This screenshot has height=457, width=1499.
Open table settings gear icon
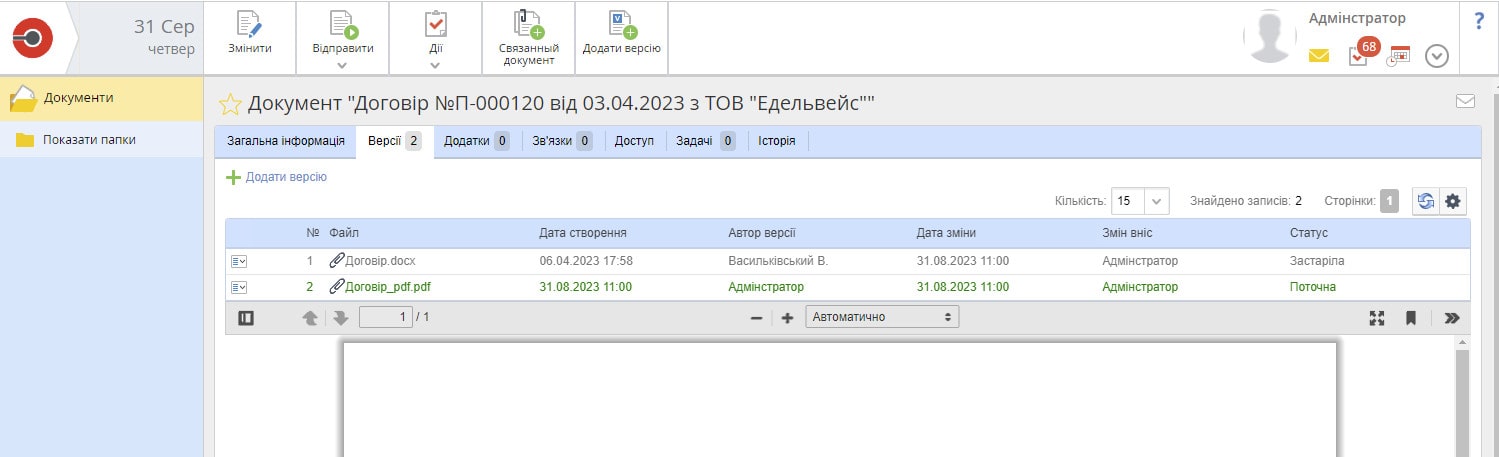pos(1453,201)
